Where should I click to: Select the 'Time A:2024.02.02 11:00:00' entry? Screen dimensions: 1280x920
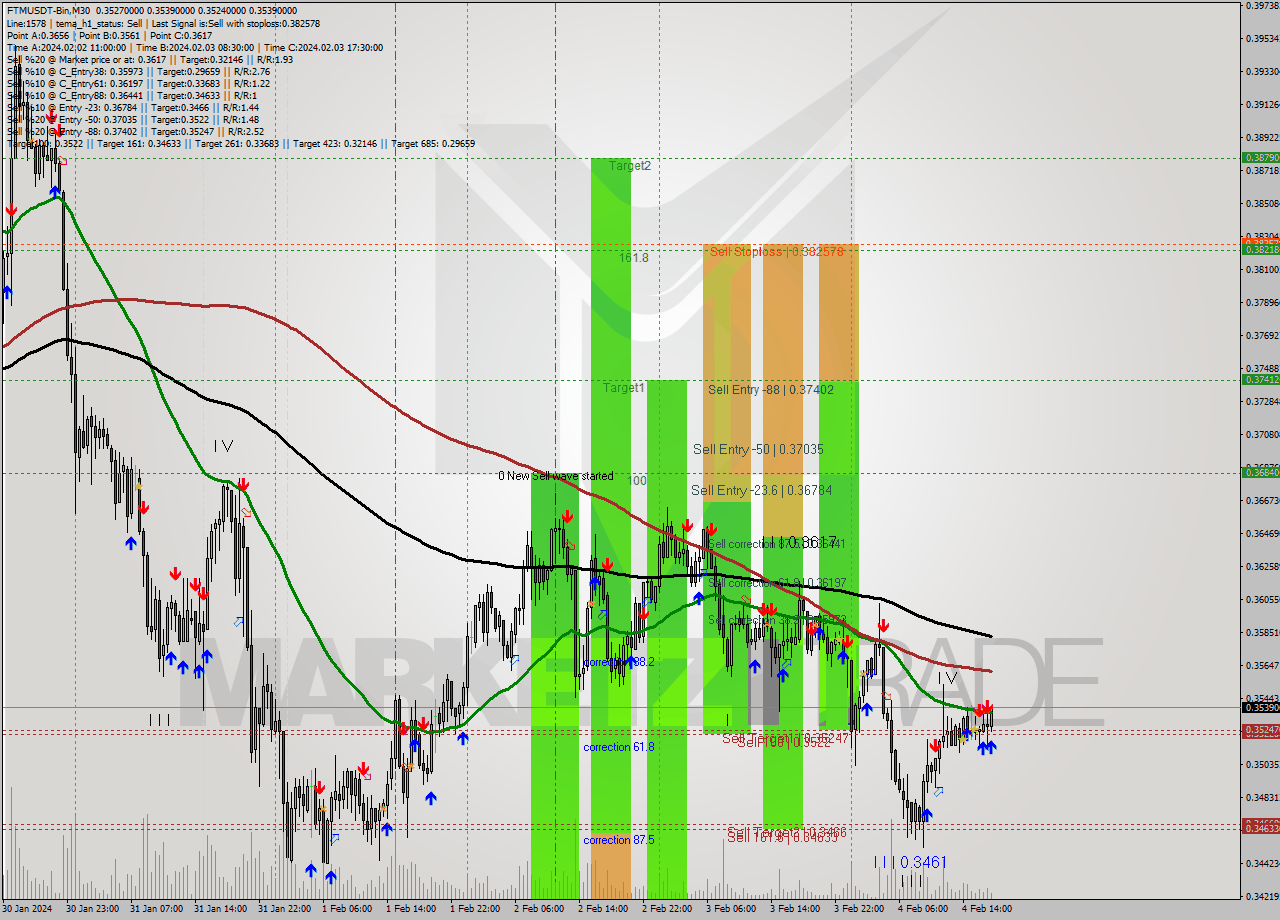(x=66, y=47)
